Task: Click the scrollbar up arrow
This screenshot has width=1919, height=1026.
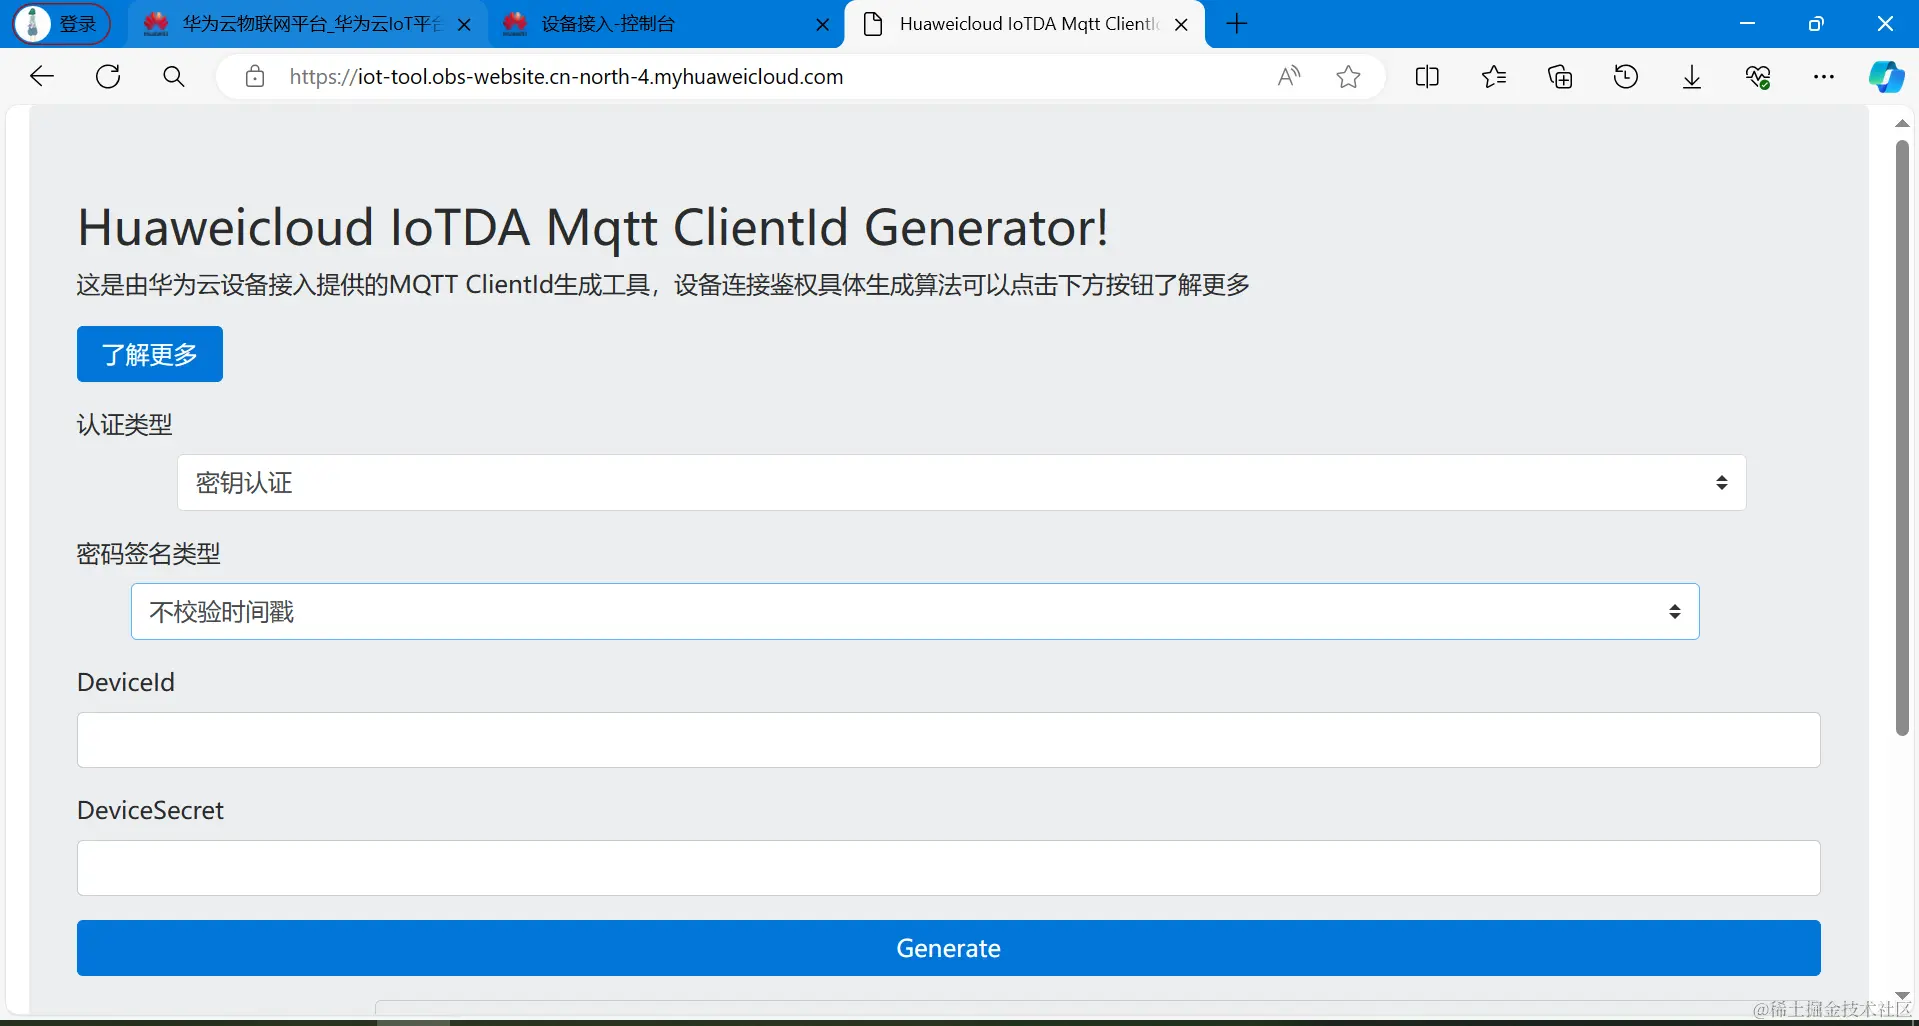Action: 1902,123
